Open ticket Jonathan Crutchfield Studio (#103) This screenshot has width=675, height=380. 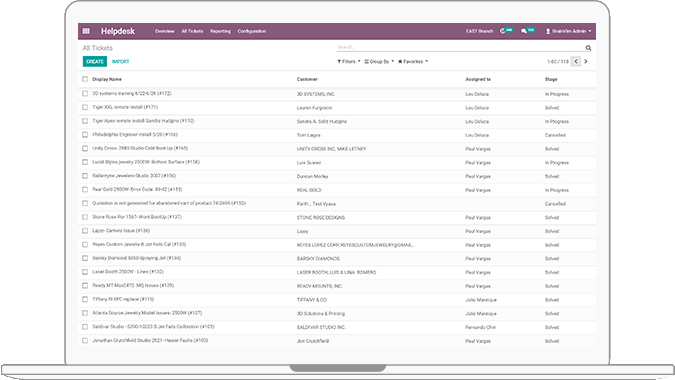click(x=150, y=340)
